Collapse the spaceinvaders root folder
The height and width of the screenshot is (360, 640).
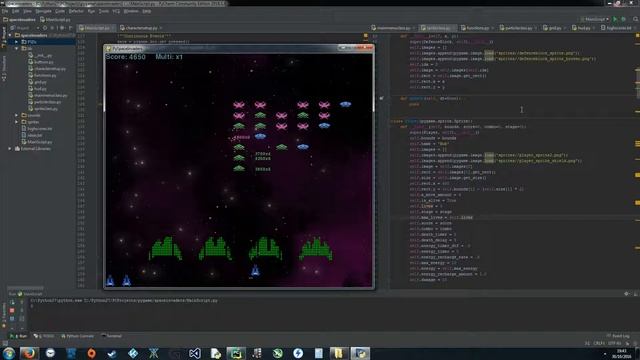click(11, 35)
